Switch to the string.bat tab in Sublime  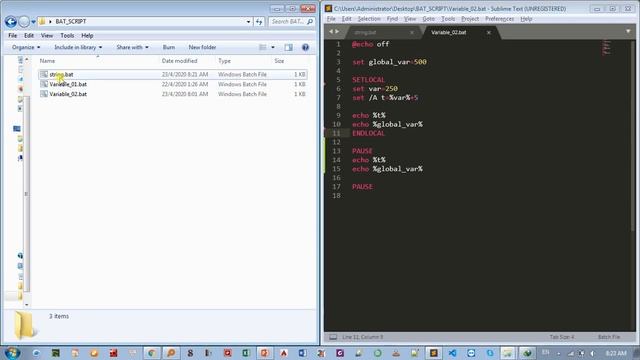[x=381, y=32]
